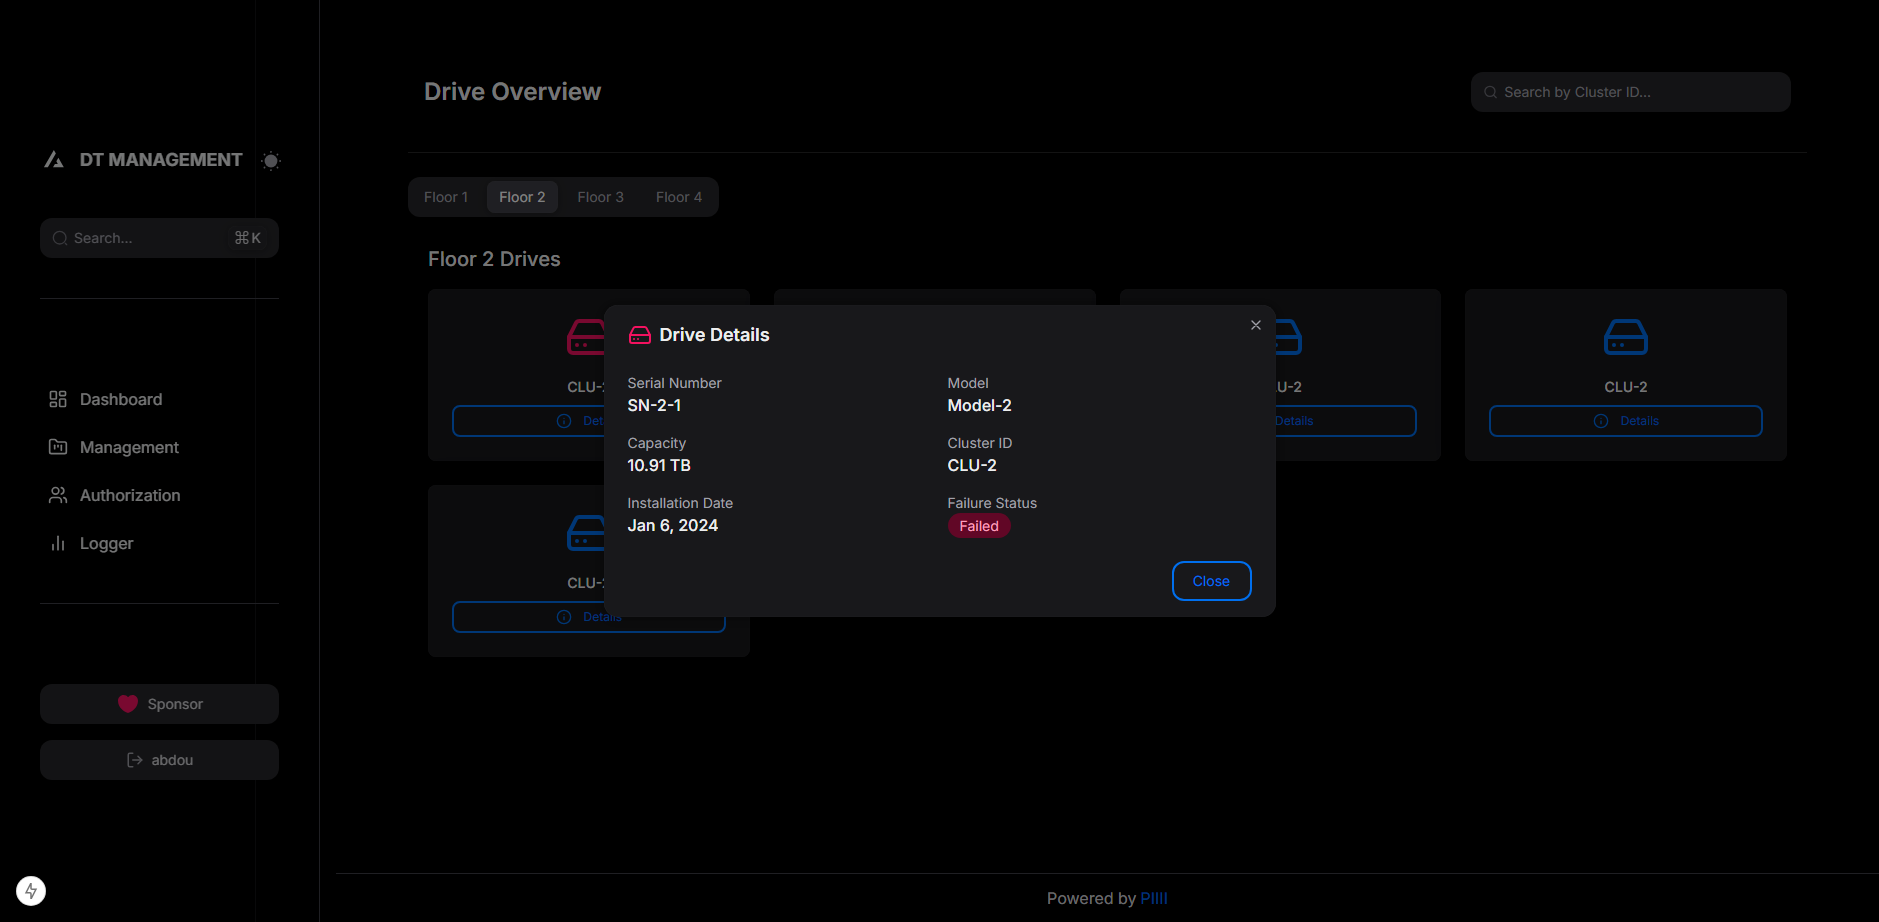Image resolution: width=1879 pixels, height=922 pixels.
Task: Click the Search by Cluster ID field
Action: click(x=1629, y=91)
